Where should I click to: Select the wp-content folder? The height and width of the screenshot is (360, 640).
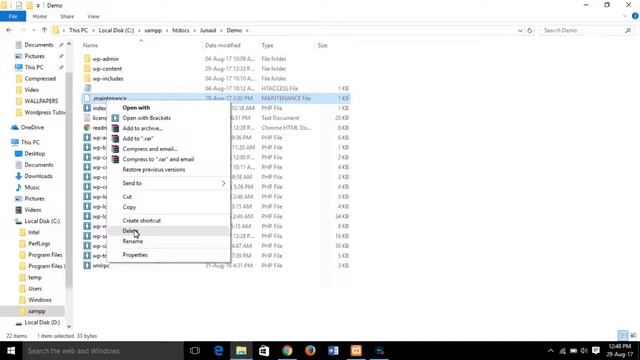(x=107, y=69)
